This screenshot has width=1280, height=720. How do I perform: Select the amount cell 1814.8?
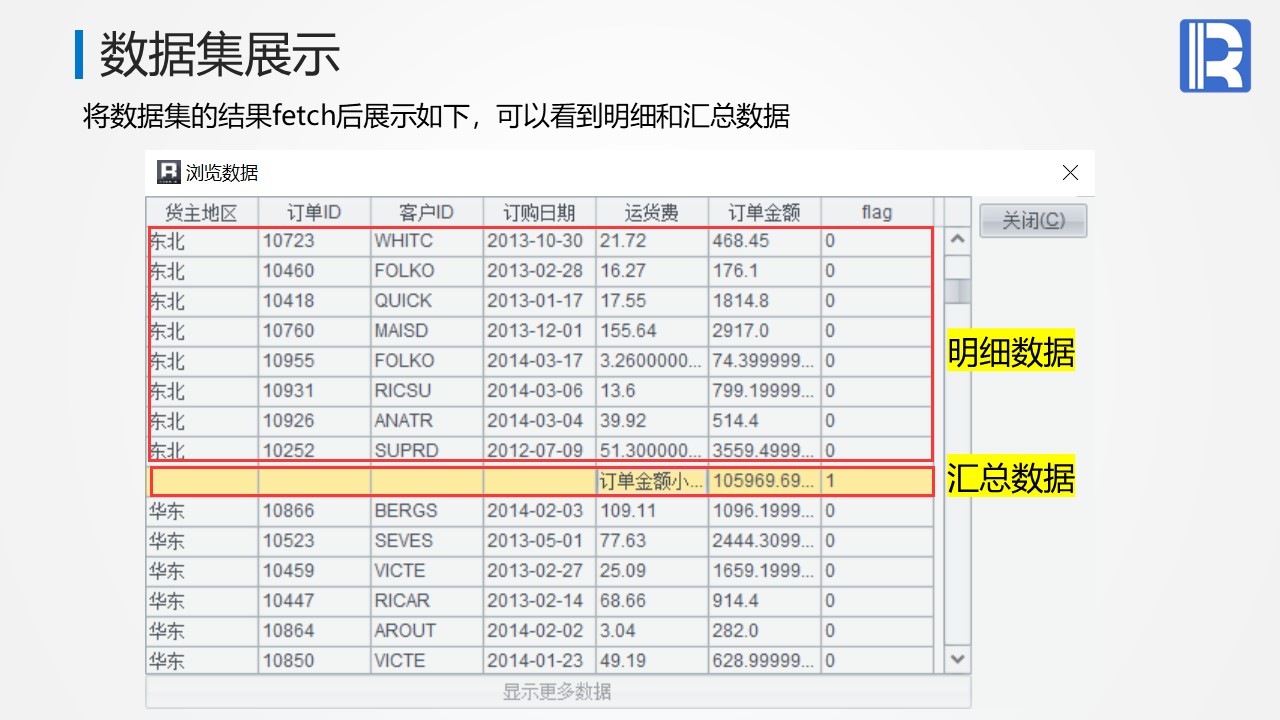pos(765,301)
